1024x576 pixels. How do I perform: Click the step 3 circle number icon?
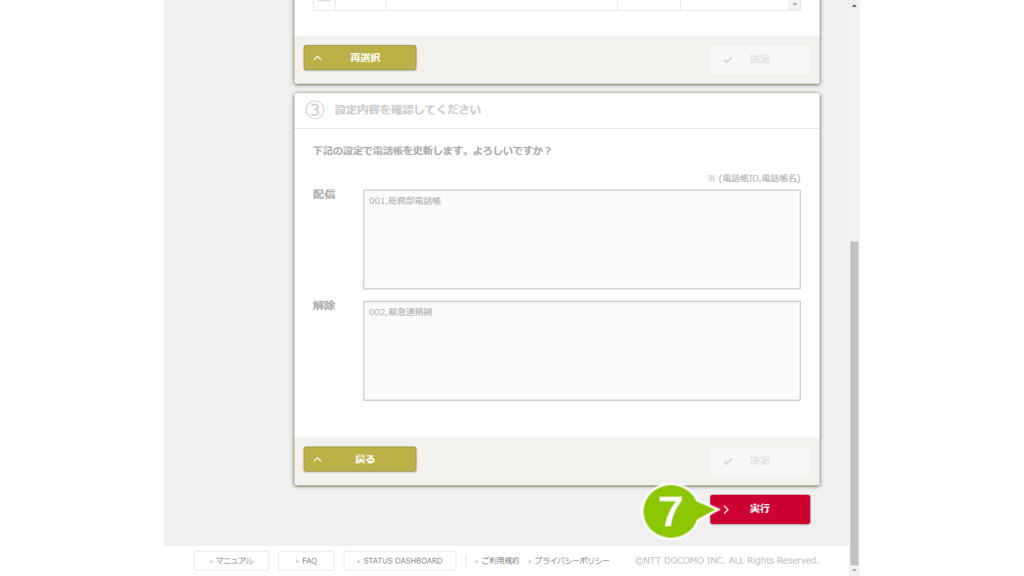coord(315,110)
